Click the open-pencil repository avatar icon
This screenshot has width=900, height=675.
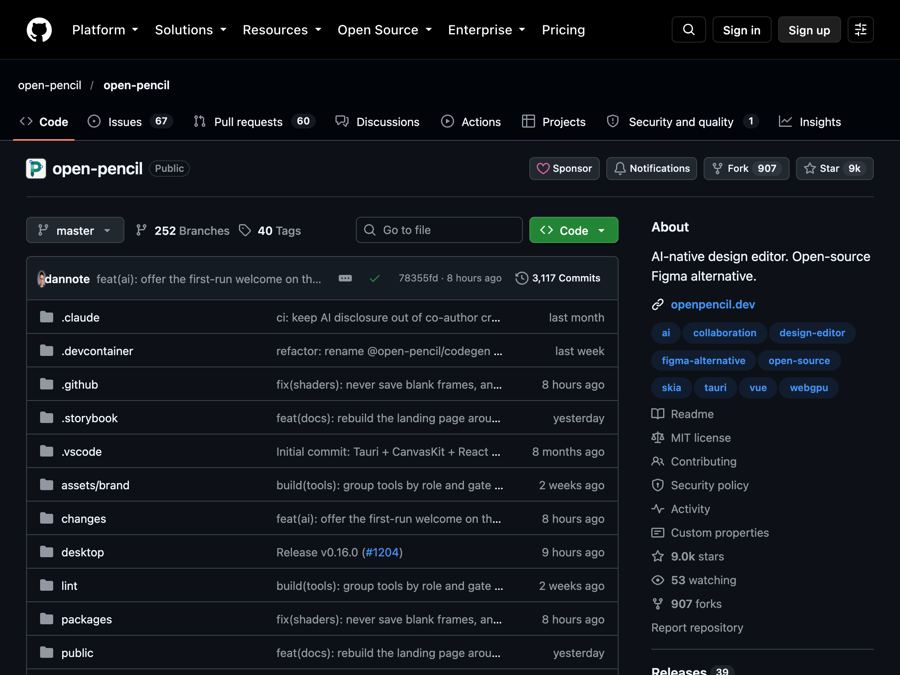point(36,169)
